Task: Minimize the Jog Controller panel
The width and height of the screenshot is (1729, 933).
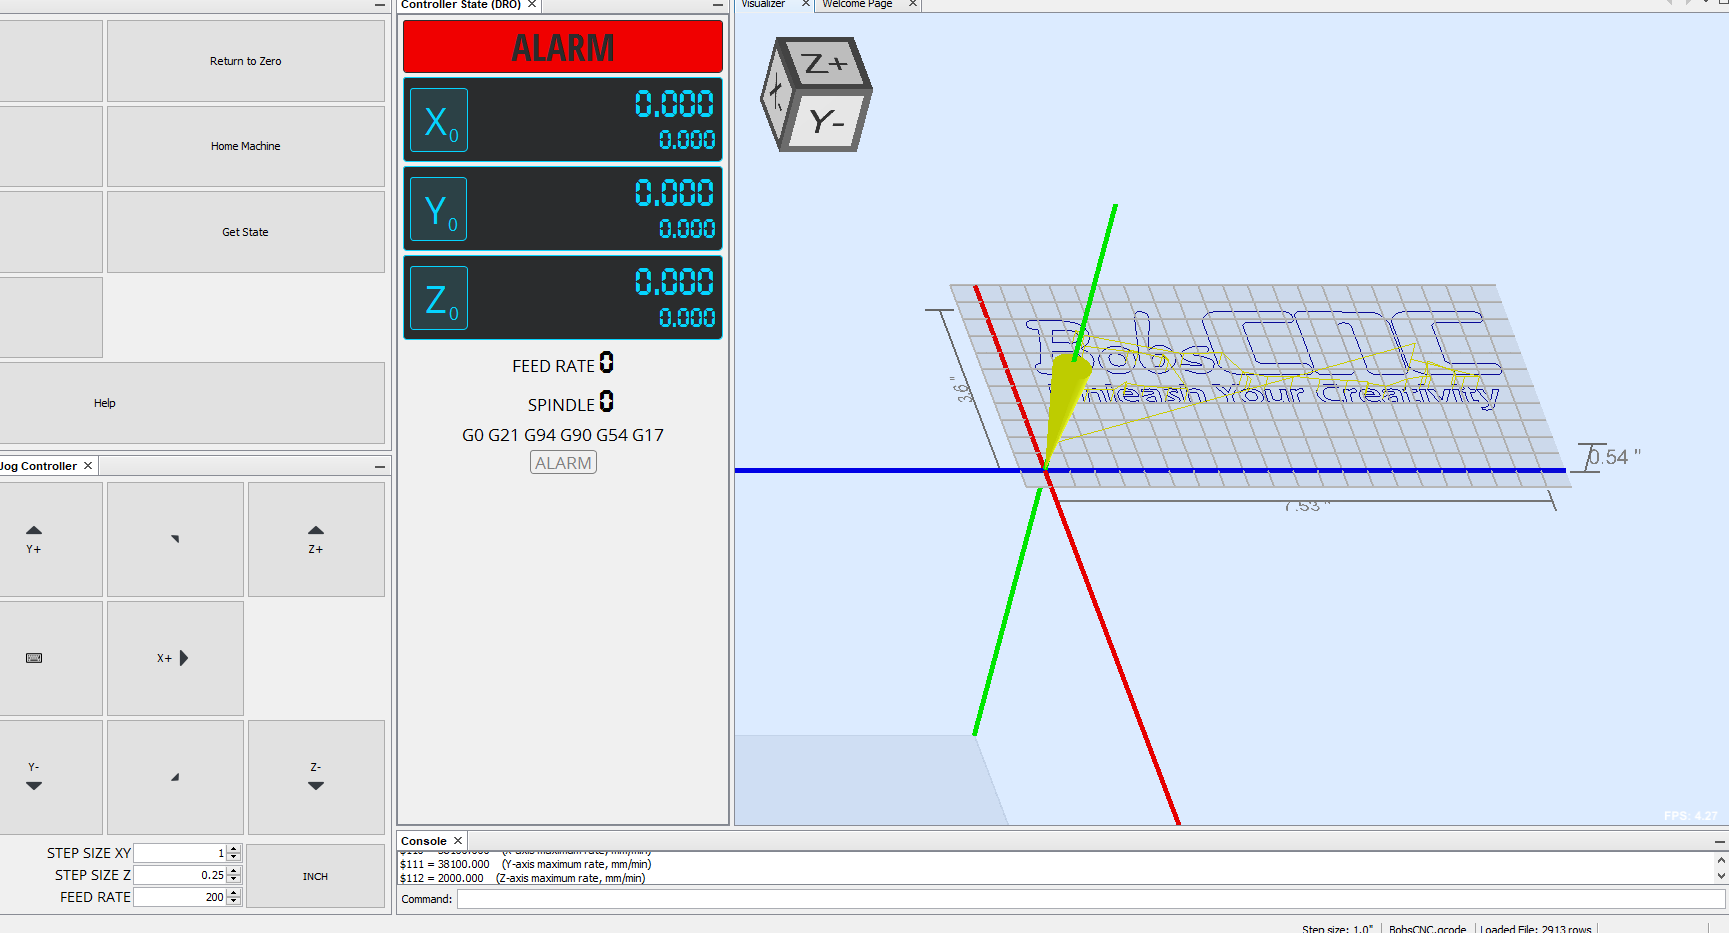Action: (380, 466)
